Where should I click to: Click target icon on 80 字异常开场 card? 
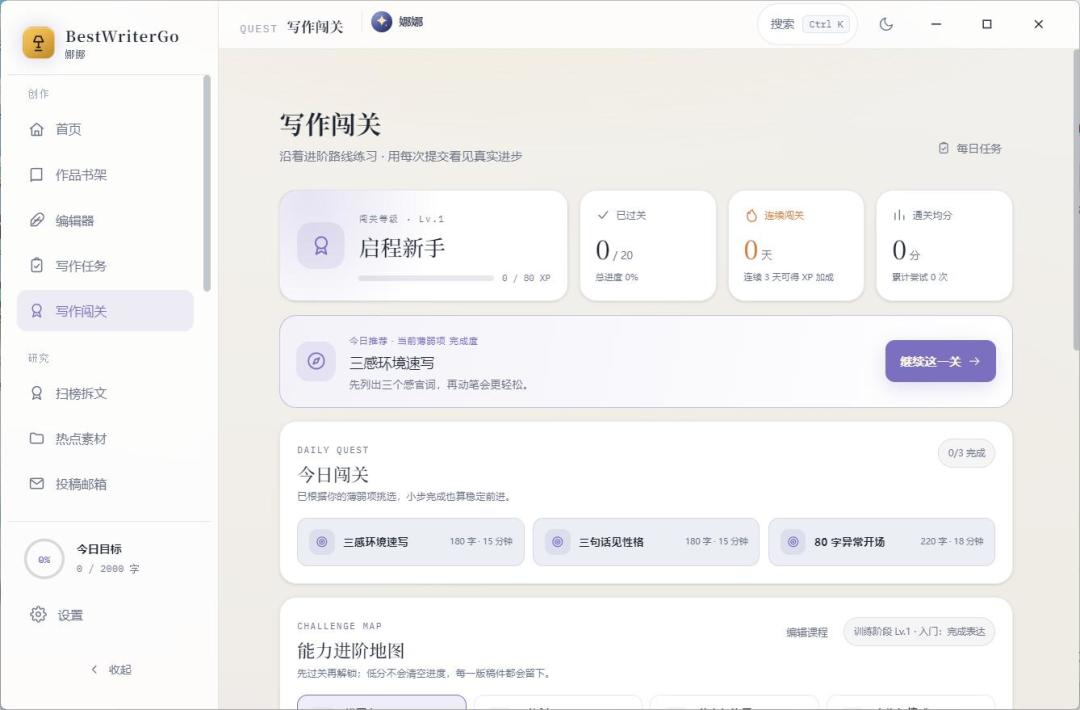click(x=793, y=542)
